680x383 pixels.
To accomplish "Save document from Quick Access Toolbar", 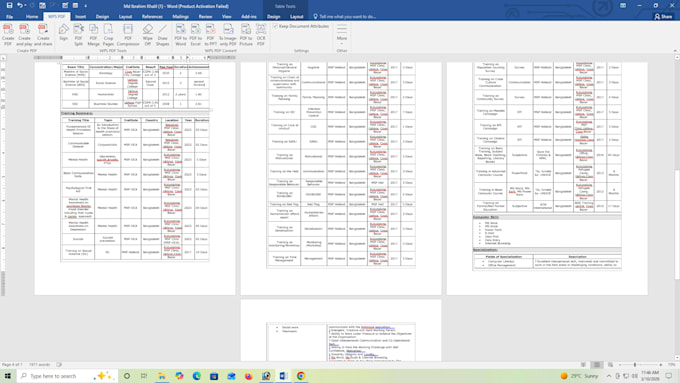I will pos(9,6).
